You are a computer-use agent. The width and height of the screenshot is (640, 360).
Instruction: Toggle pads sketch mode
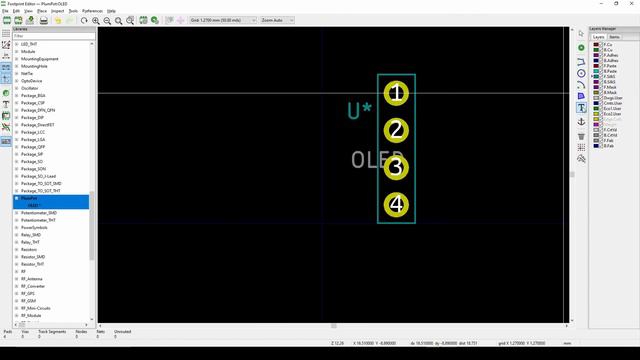click(6, 93)
